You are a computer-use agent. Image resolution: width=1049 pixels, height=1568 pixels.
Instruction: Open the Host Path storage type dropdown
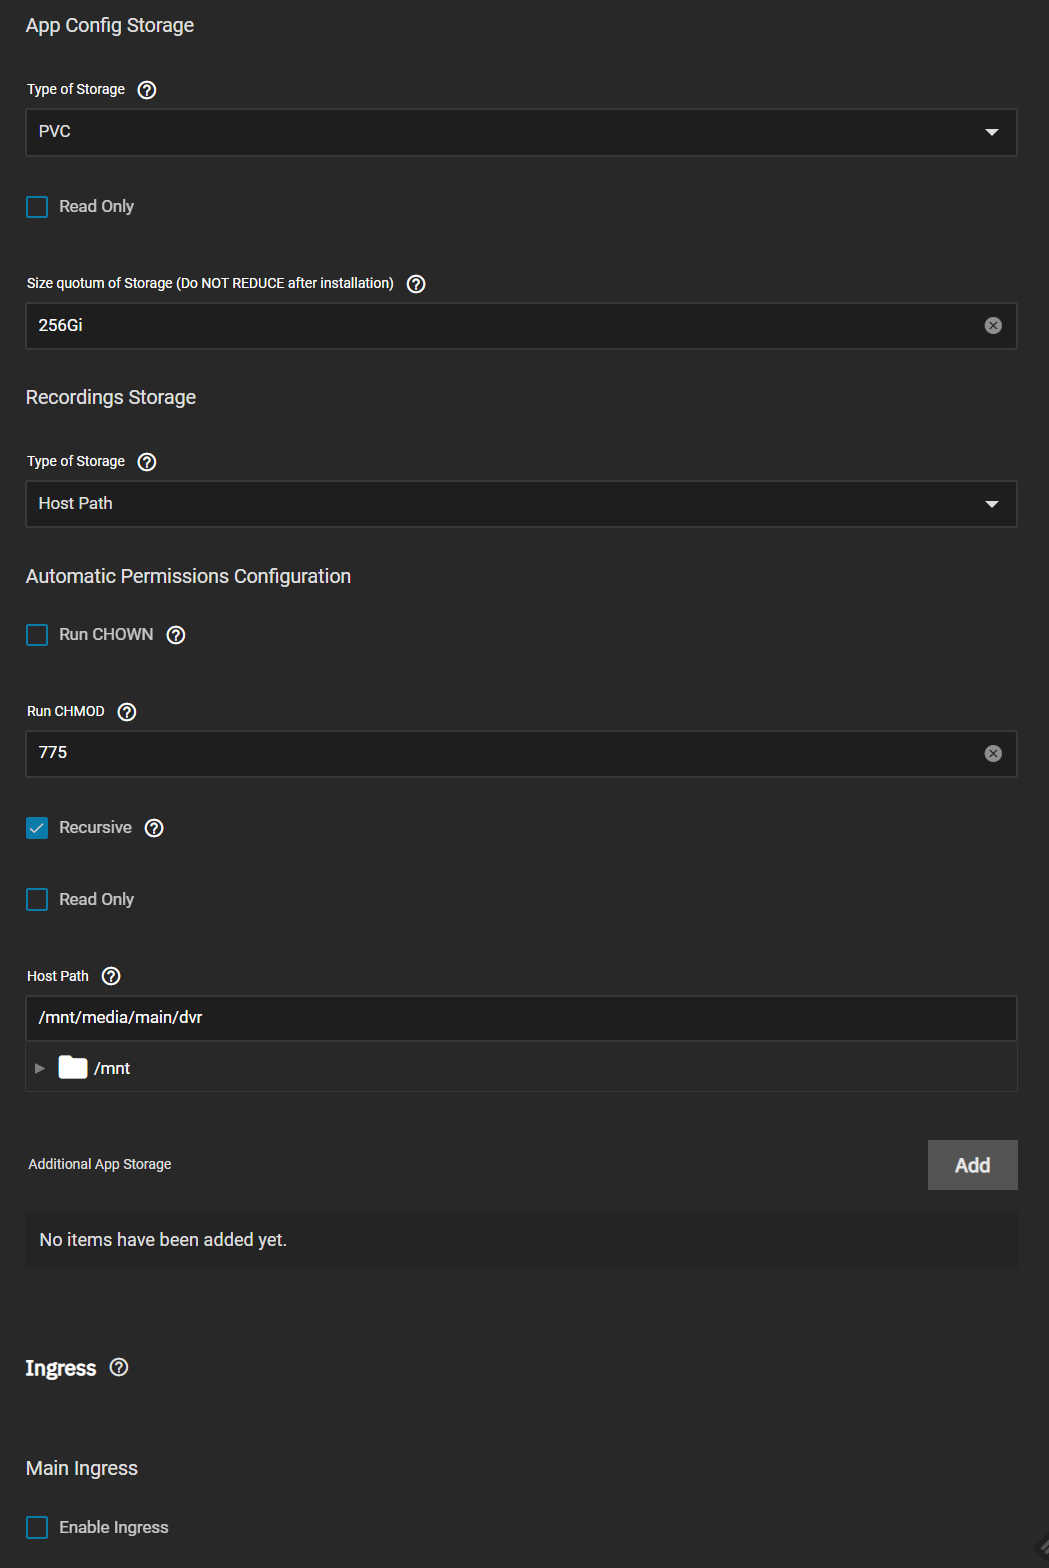coord(521,504)
